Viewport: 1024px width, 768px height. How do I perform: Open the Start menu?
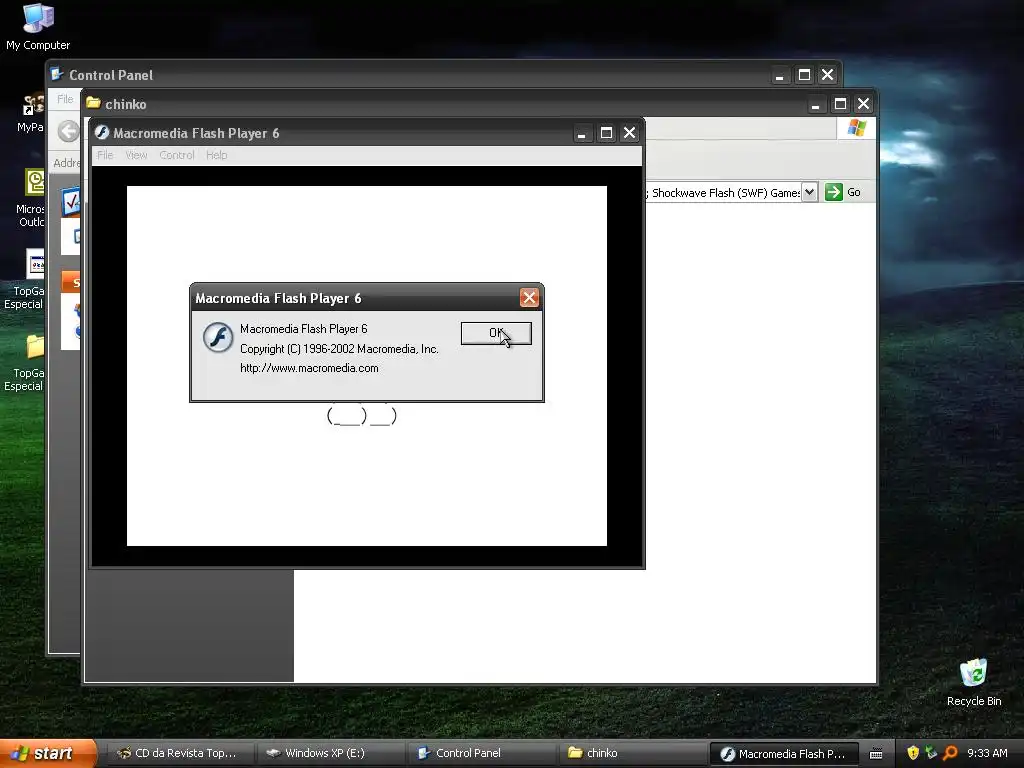(x=47, y=753)
